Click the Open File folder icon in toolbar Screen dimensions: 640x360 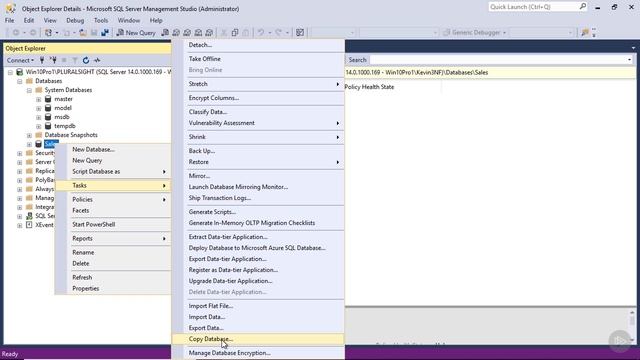tap(83, 33)
